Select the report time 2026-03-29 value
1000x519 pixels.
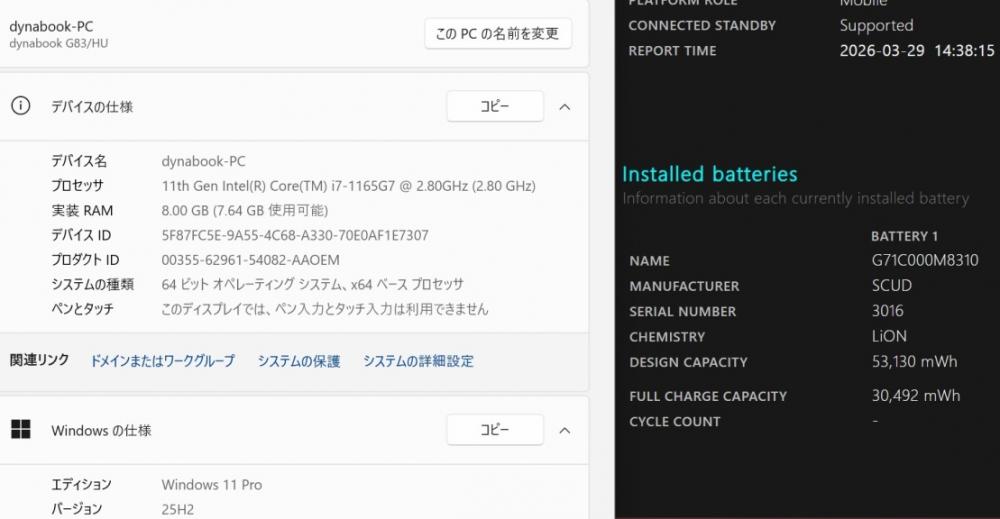click(917, 50)
